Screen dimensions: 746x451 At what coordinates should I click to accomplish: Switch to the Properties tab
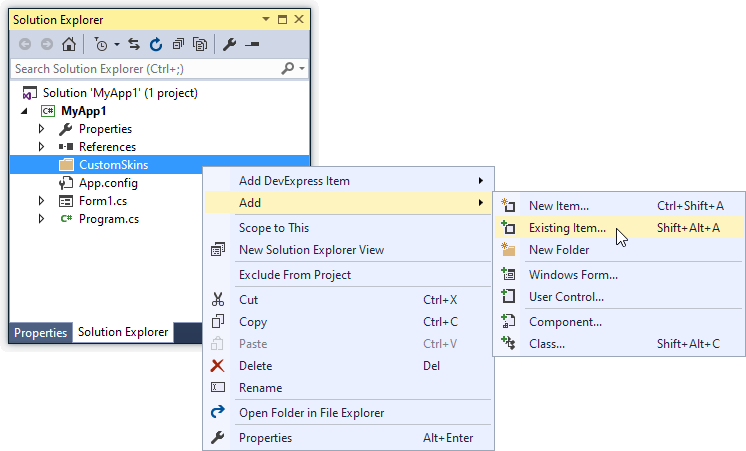40,333
